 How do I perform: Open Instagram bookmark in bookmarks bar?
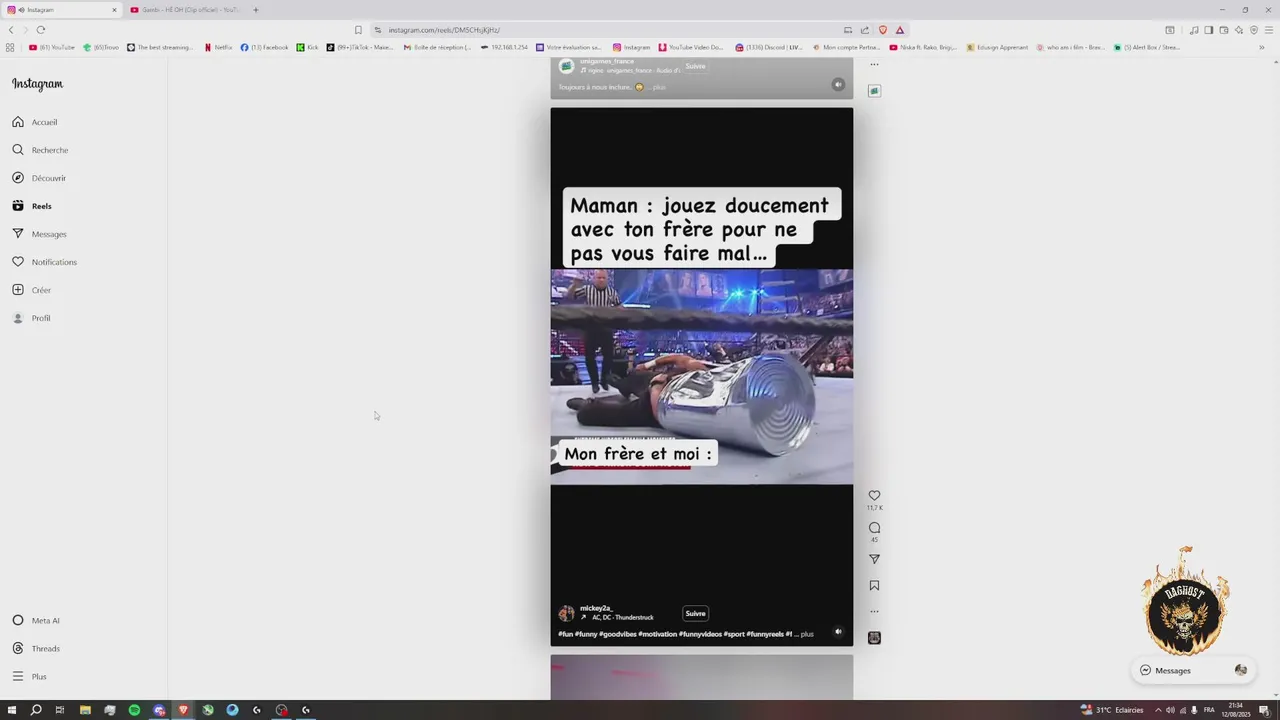click(631, 47)
